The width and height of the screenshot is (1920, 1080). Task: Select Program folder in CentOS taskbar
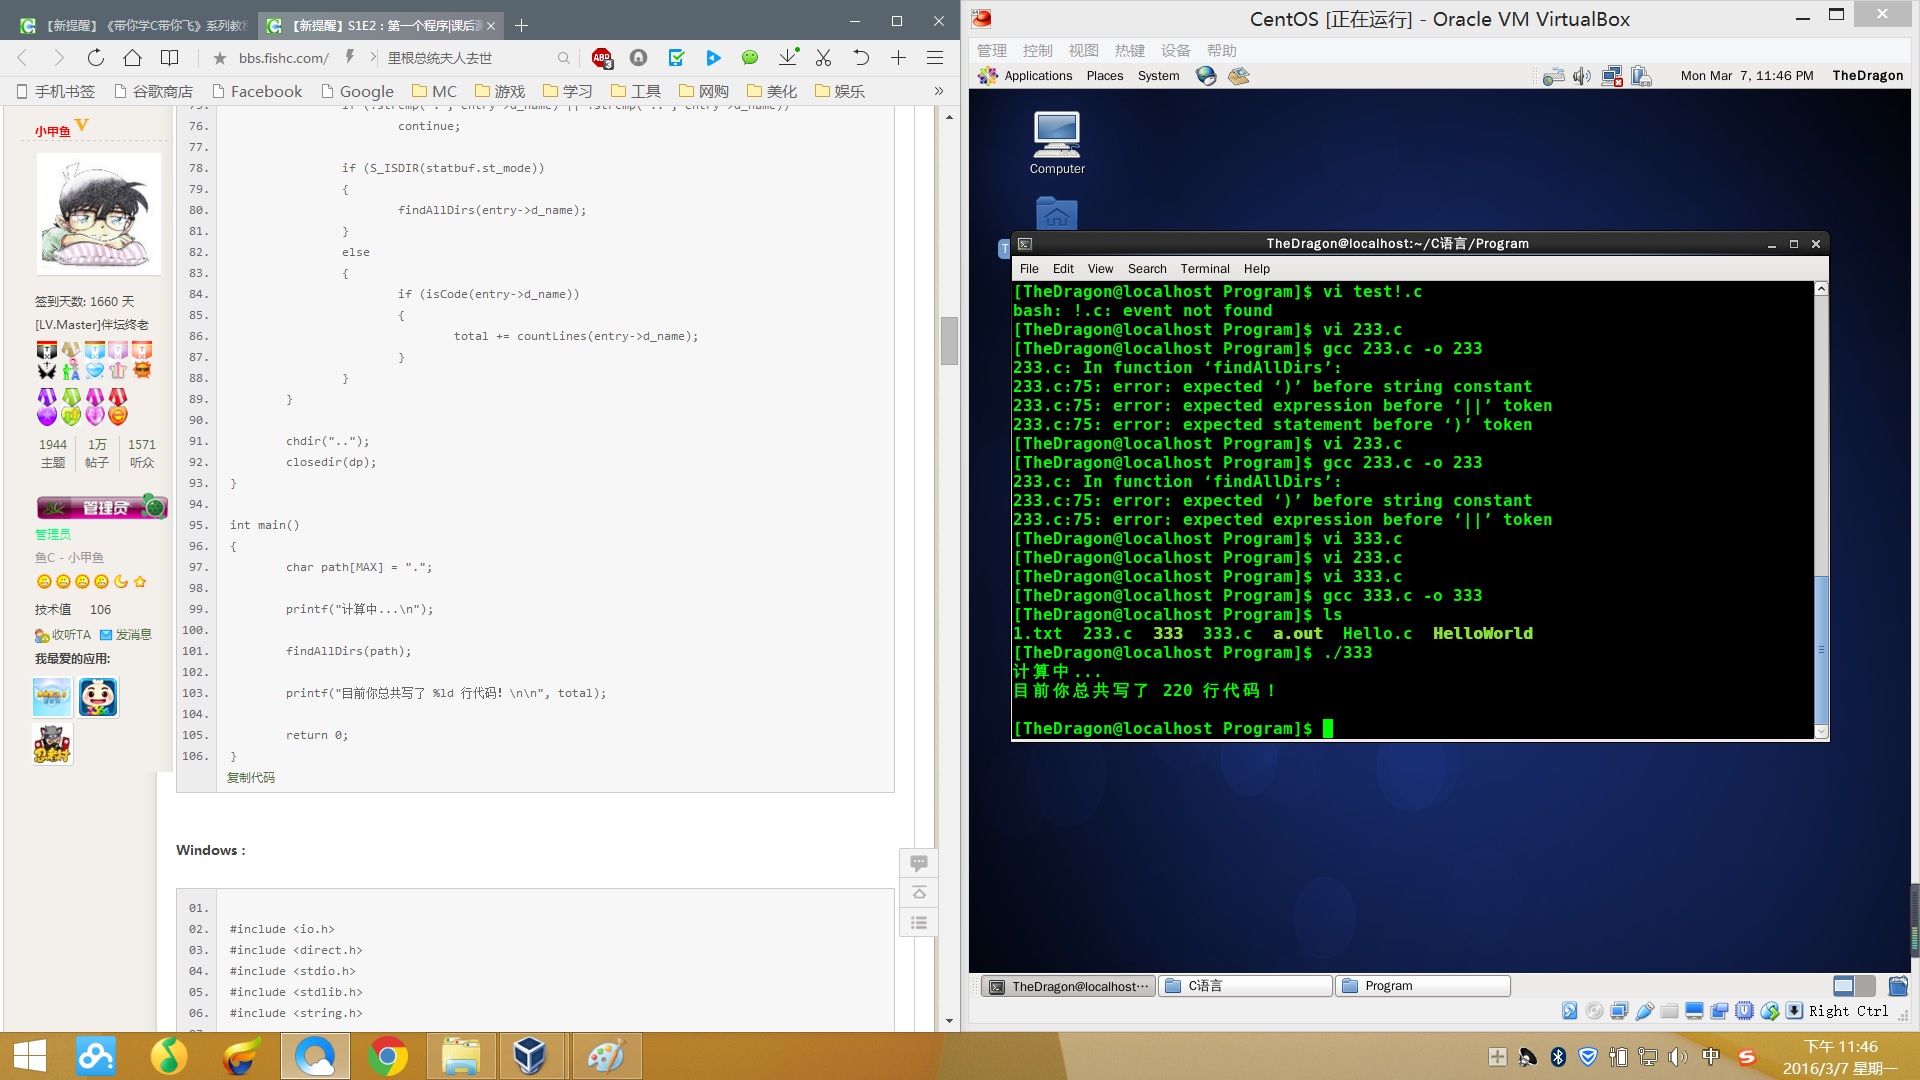click(x=1424, y=986)
